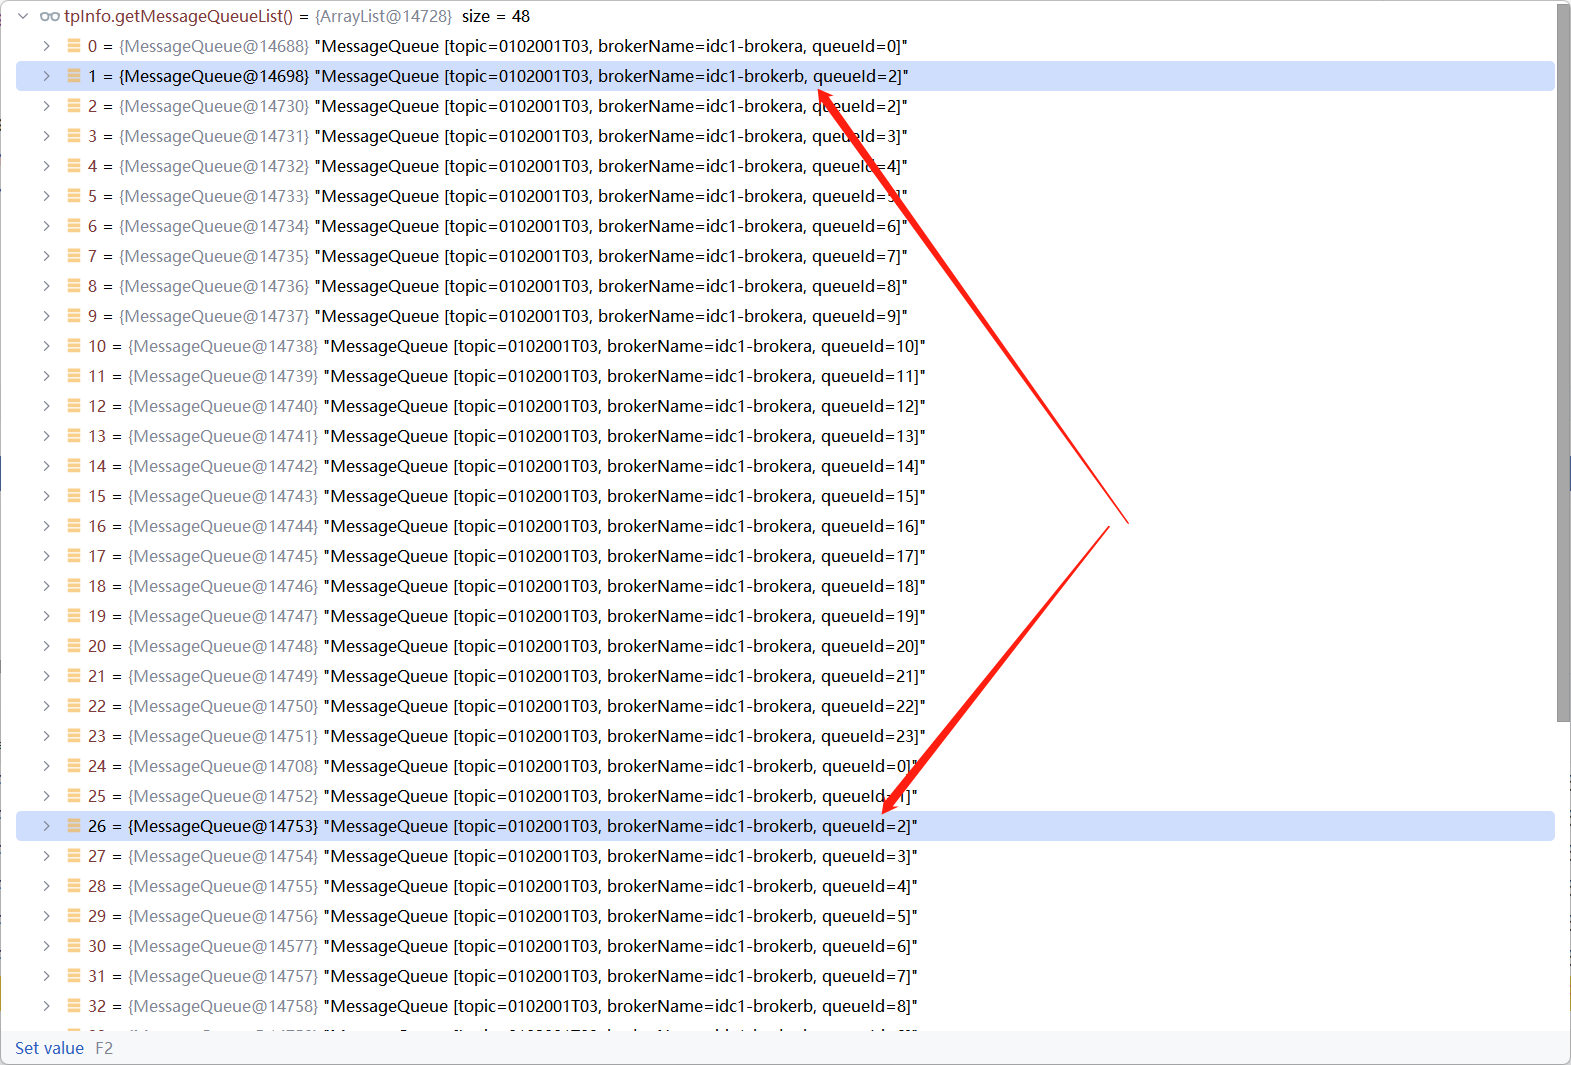
Task: Expand entry 10 MessageQueue@14738
Action: click(46, 346)
